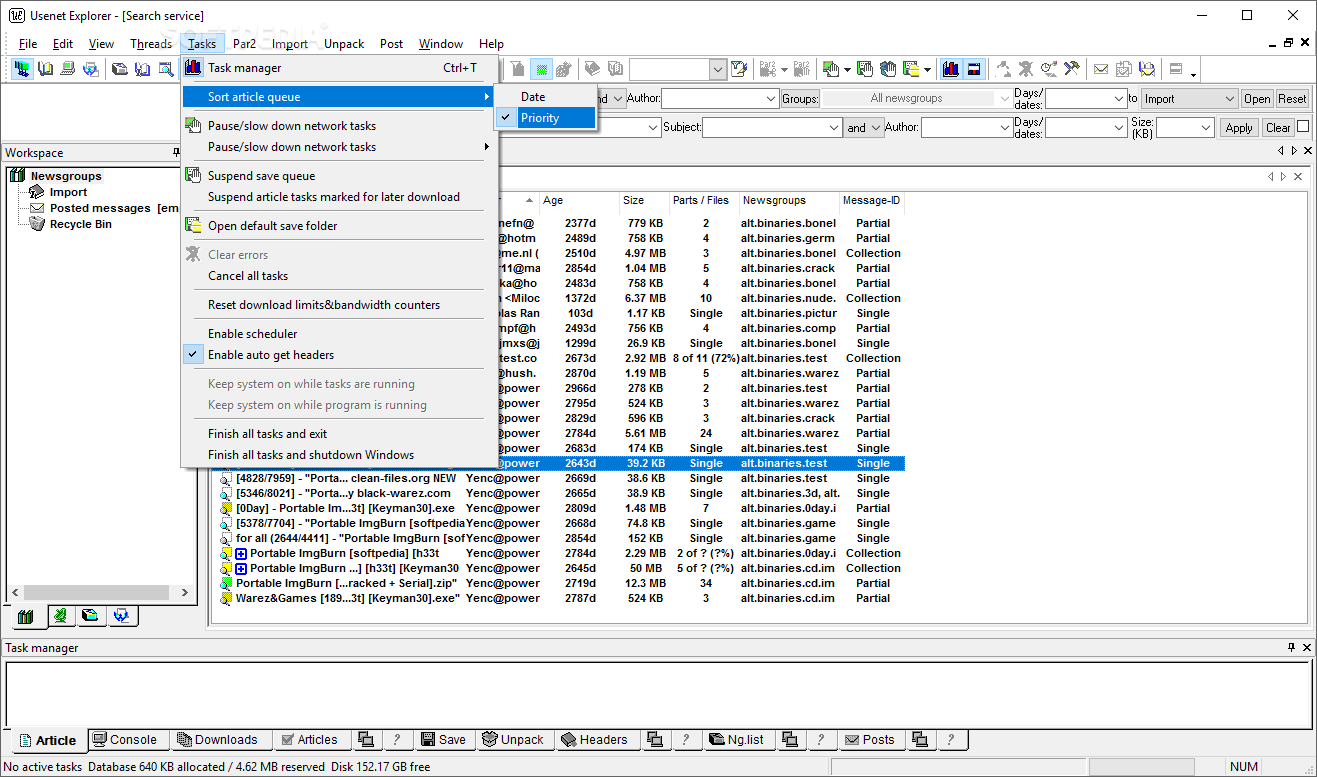Click Reset download limits&bandwidth counters

pos(339,304)
